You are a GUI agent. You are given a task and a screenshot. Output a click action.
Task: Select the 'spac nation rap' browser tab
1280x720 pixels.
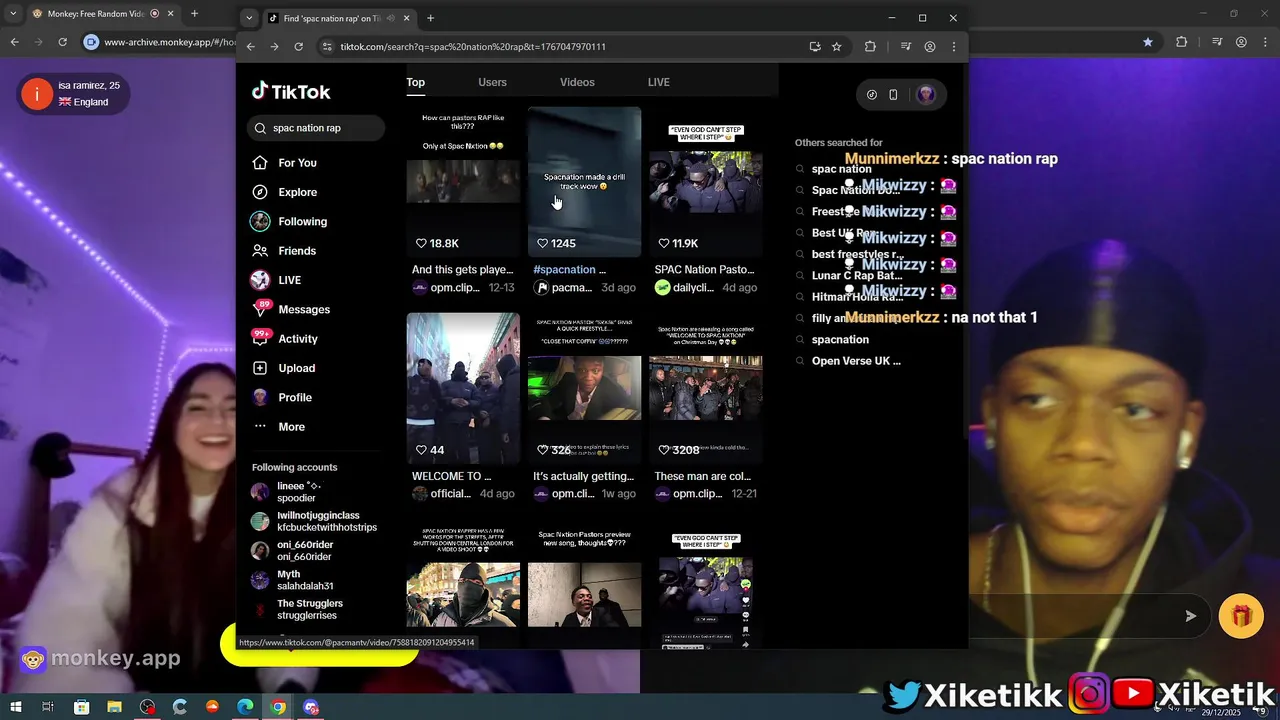340,18
